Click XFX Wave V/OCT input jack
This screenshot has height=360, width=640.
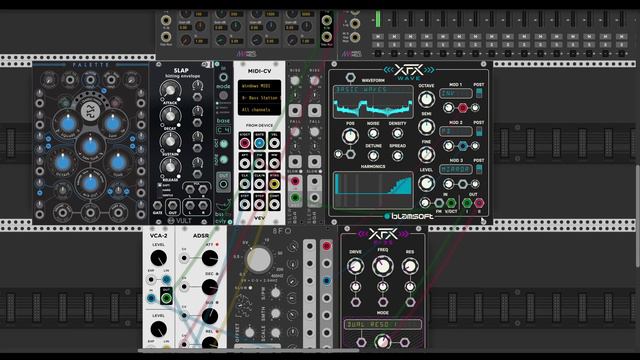[x=451, y=203]
